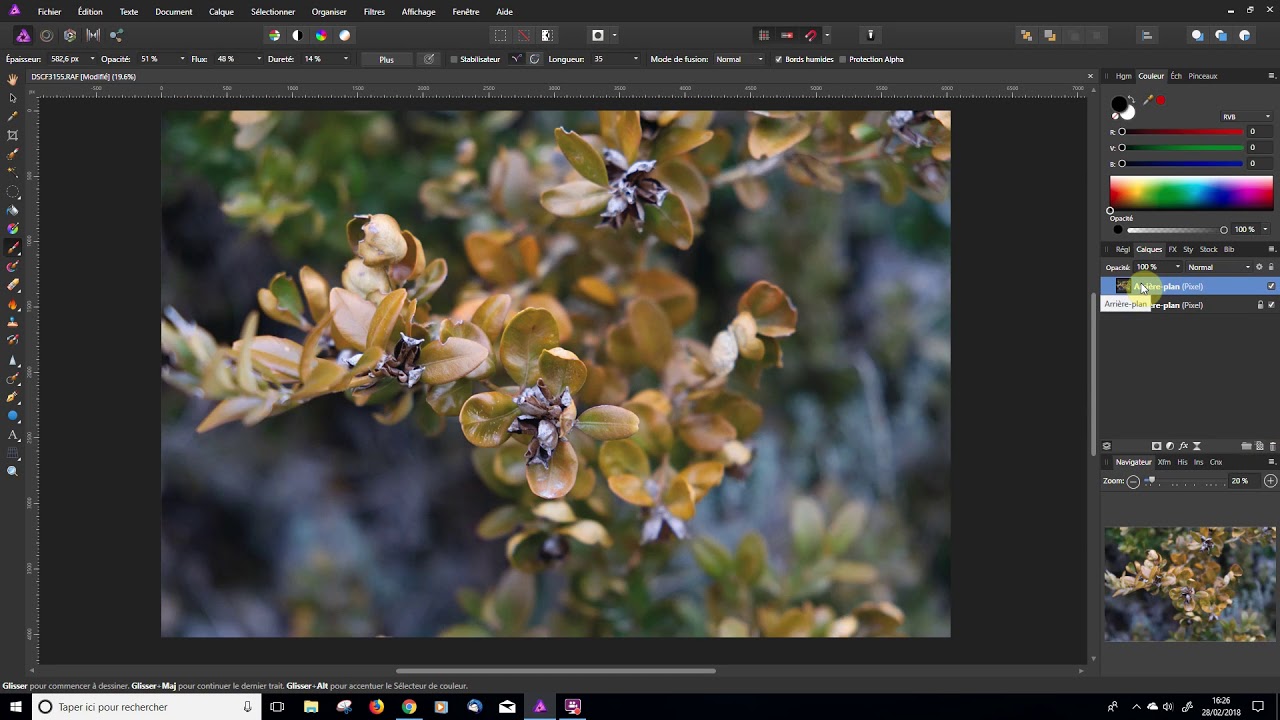
Task: Open layer effects fx icon
Action: (x=1183, y=446)
